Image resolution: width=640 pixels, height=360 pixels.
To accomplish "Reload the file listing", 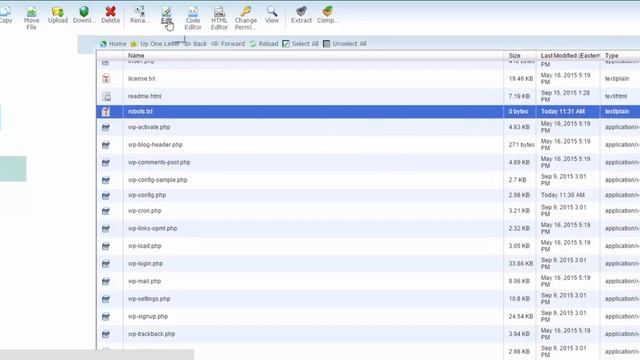I will 264,44.
